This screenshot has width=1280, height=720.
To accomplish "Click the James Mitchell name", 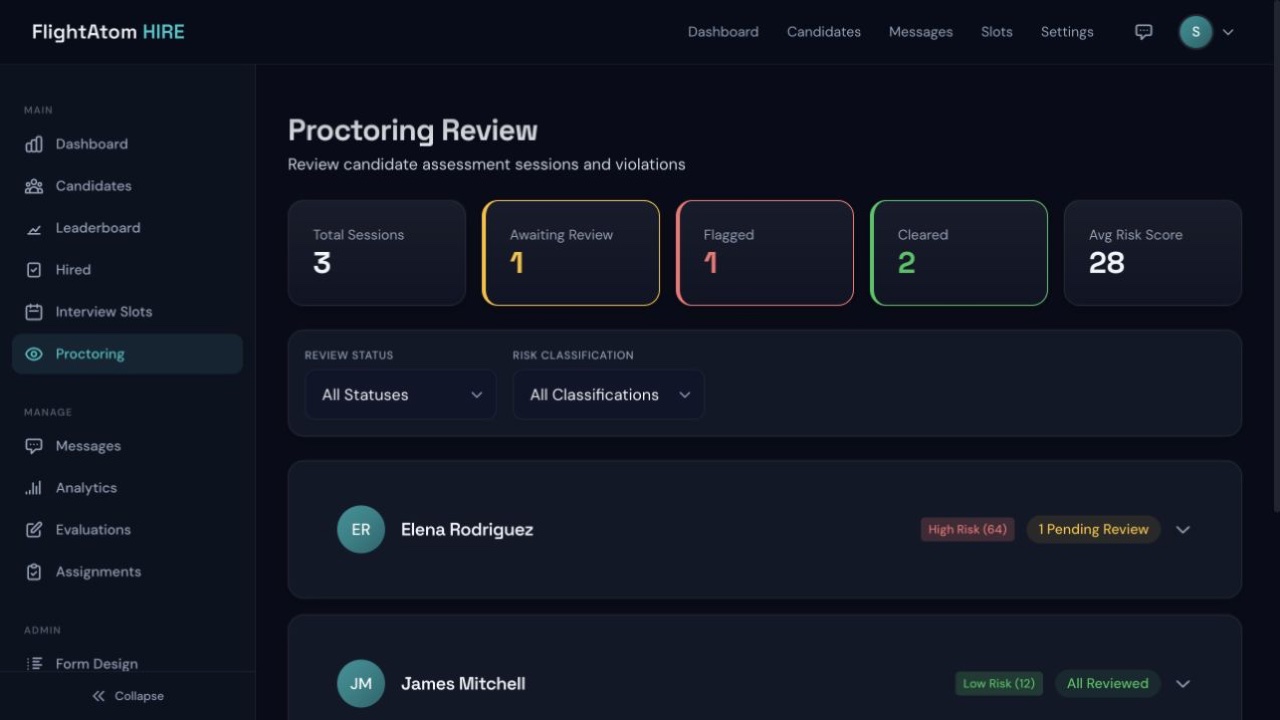I will [x=463, y=684].
